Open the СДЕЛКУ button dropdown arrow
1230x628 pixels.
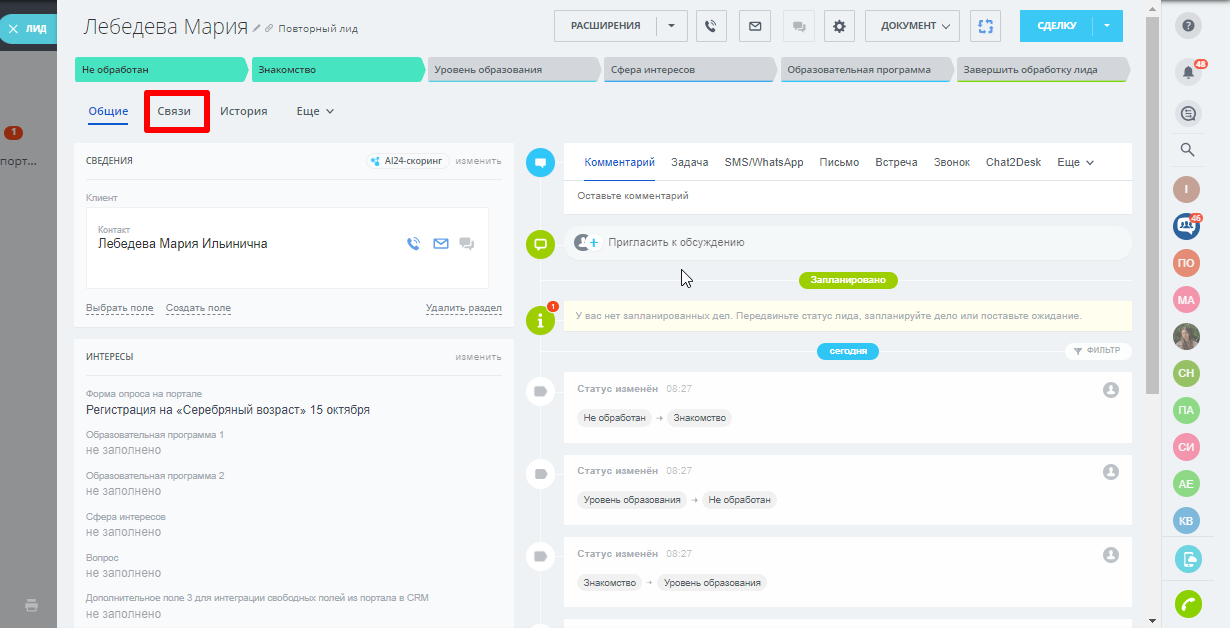(x=1108, y=26)
